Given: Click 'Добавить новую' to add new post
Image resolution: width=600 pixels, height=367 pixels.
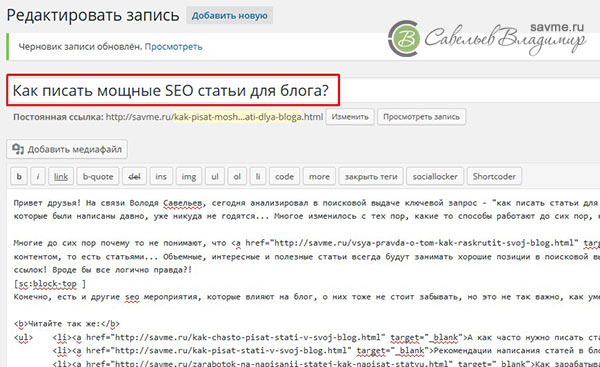Looking at the screenshot, I should point(230,16).
